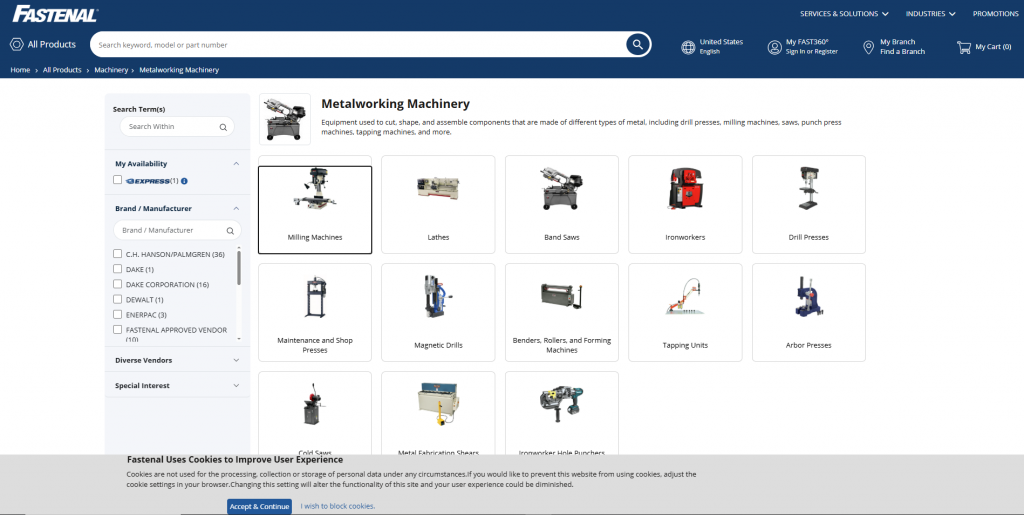Collapse the My Availability section
The width and height of the screenshot is (1024, 515).
(x=236, y=164)
